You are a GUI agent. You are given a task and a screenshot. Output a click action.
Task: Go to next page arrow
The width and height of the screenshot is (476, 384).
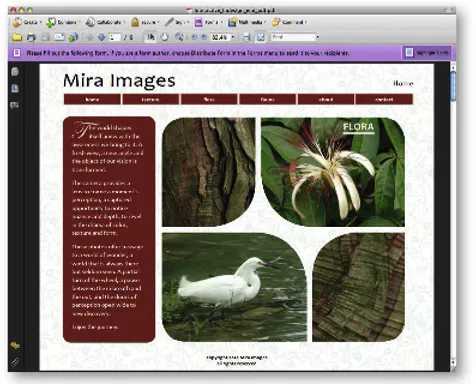(x=102, y=37)
